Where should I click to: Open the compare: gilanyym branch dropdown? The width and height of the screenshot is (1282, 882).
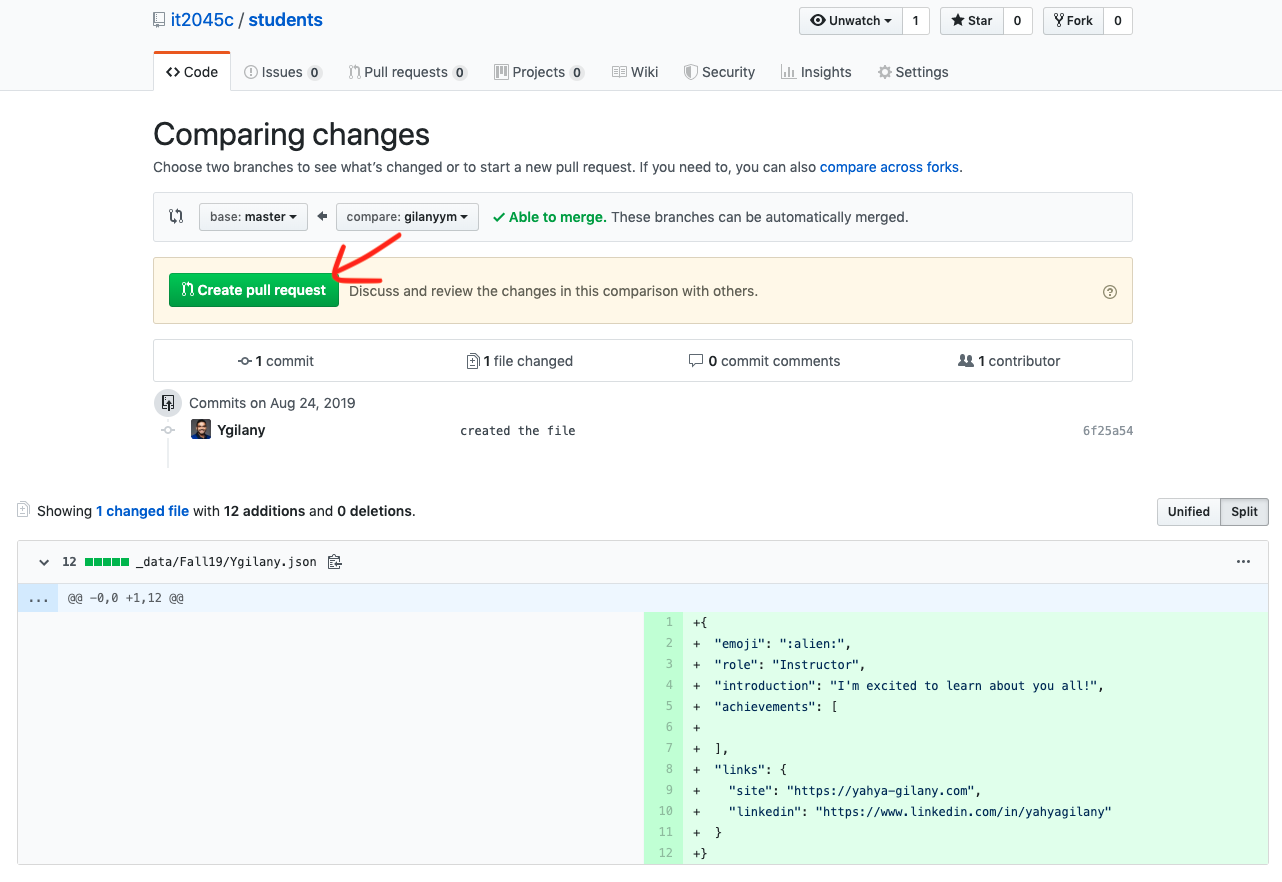(x=407, y=217)
